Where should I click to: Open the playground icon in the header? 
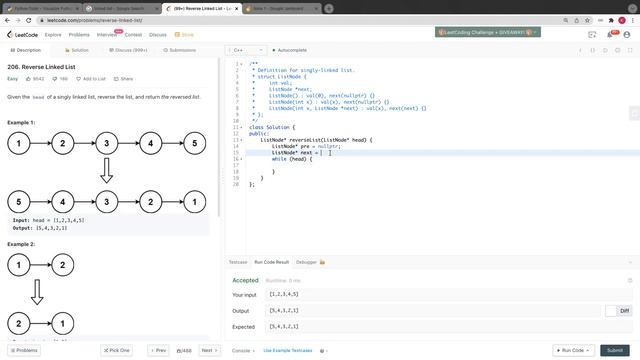[592, 35]
